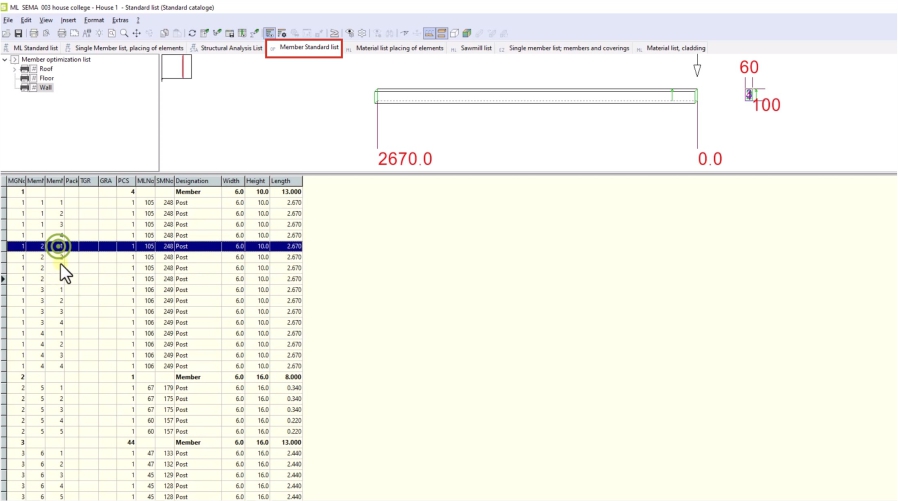Select the Wall tree item
This screenshot has height=501, width=898.
46,87
